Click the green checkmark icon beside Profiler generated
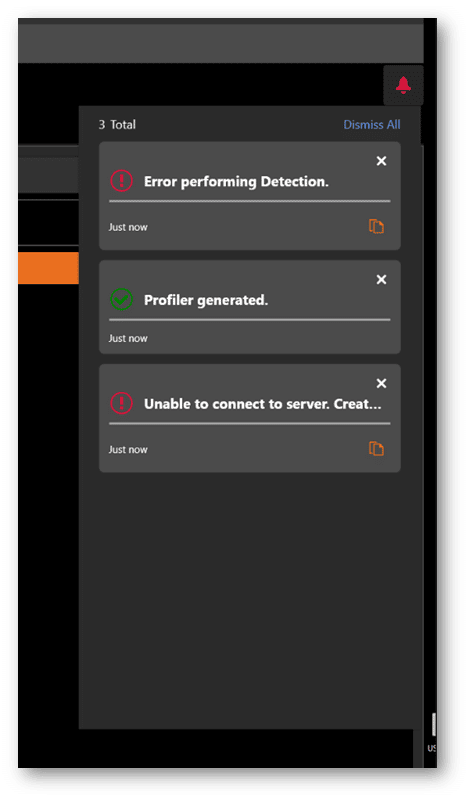Screen dimensions: 470x801 [122, 299]
